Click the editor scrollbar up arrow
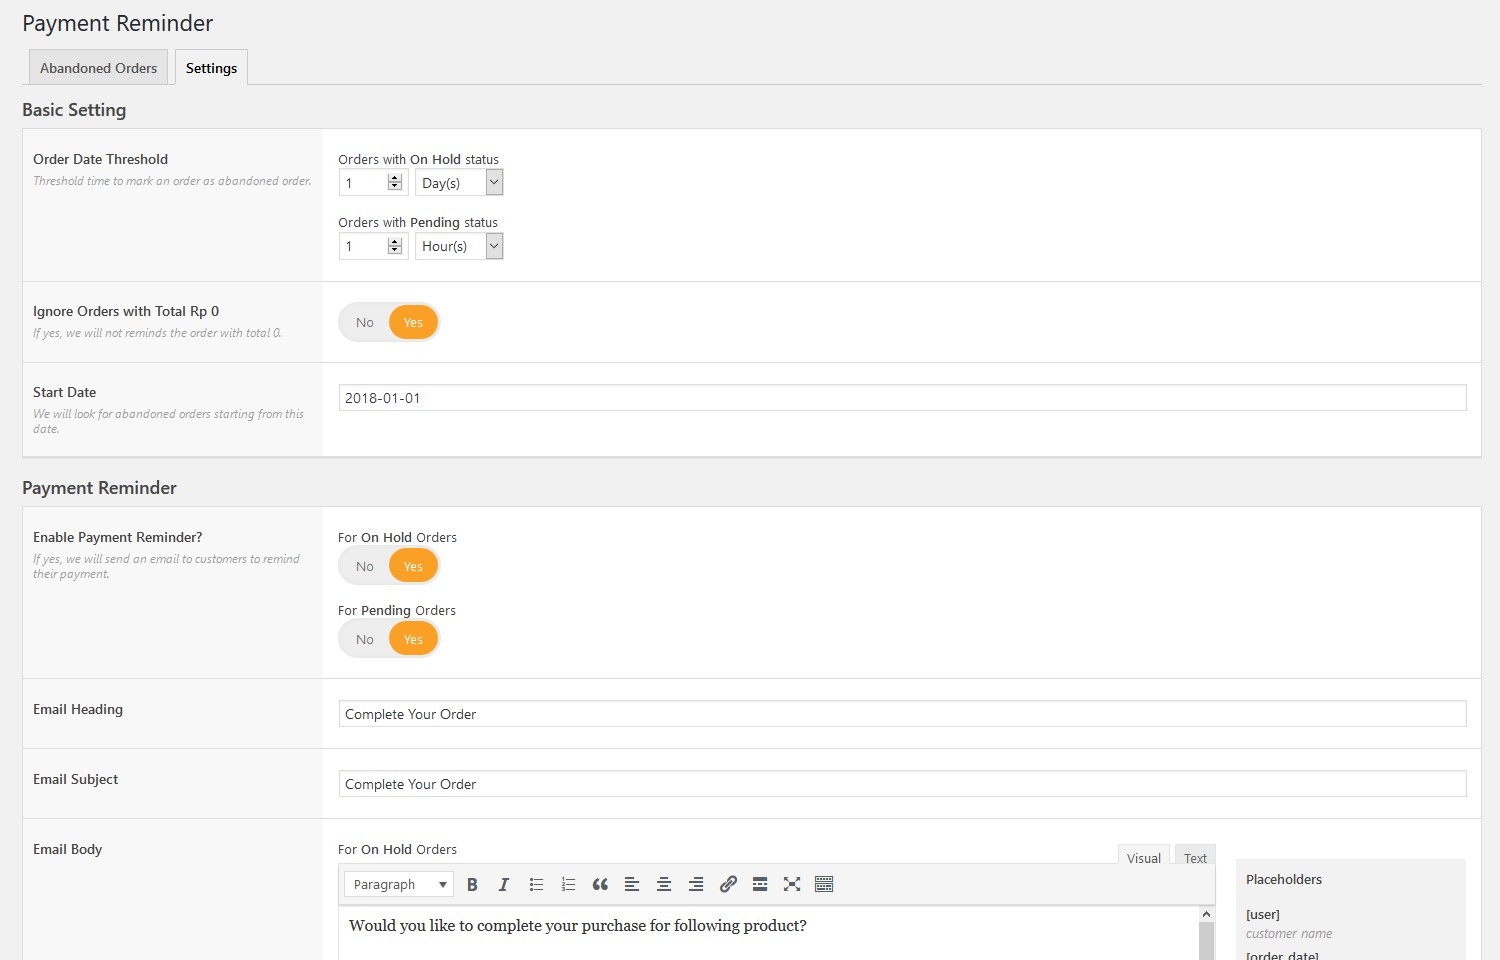Image resolution: width=1500 pixels, height=960 pixels. click(x=1206, y=914)
